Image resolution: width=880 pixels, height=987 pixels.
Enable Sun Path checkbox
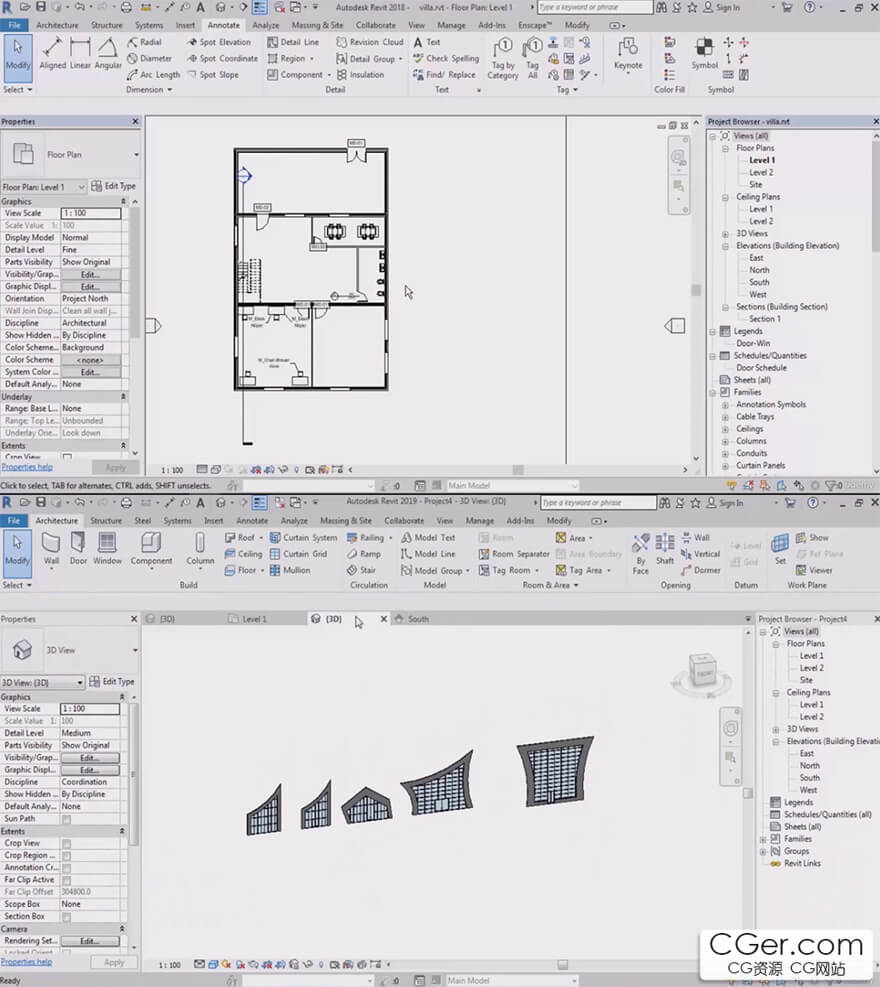[x=67, y=819]
